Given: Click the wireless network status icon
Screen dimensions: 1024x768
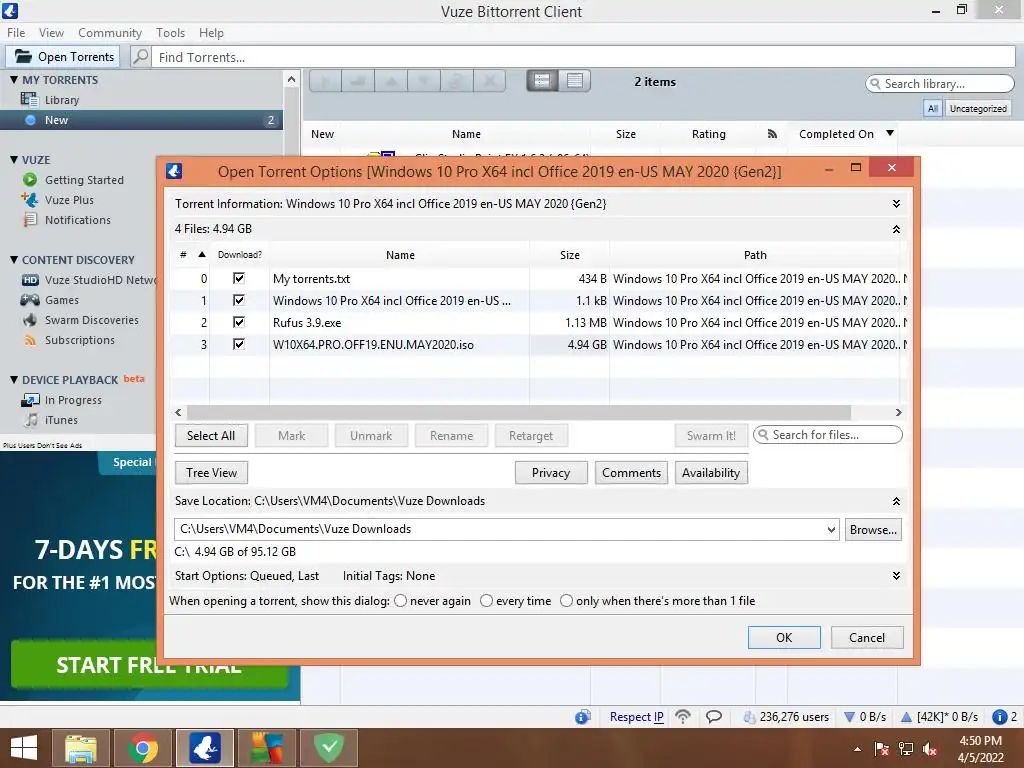Looking at the screenshot, I should [683, 717].
